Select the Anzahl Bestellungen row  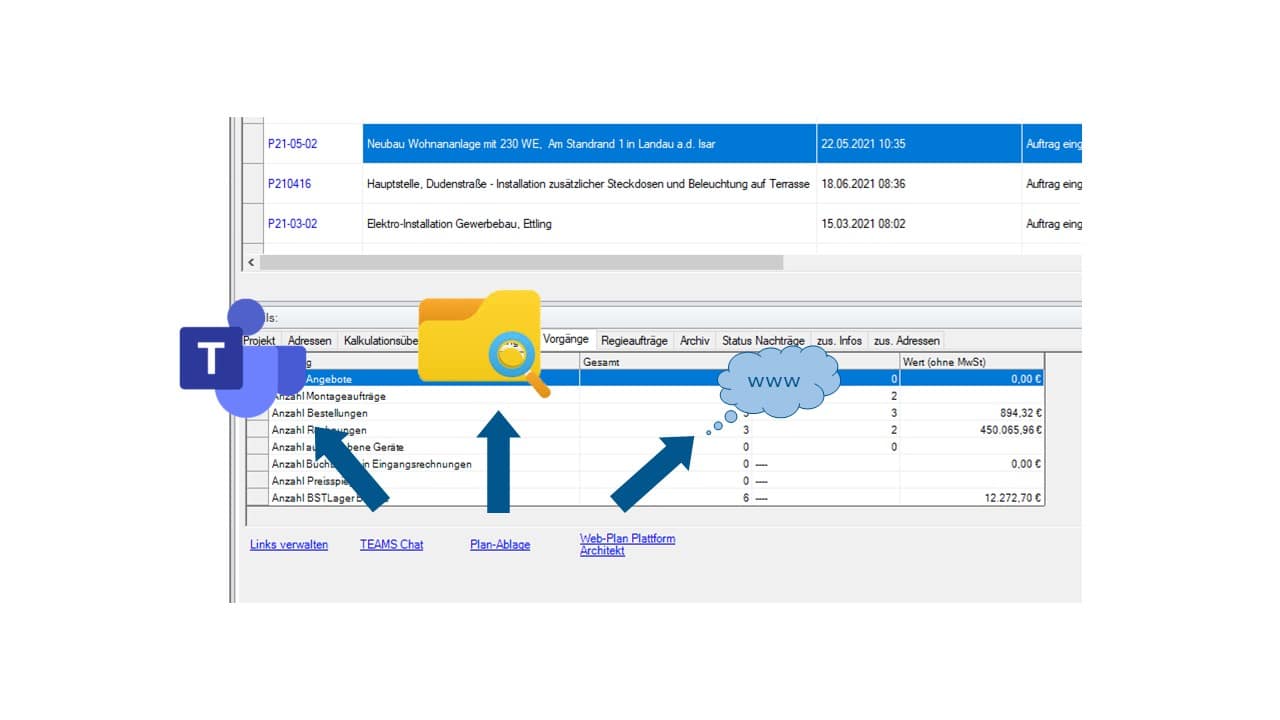pos(320,413)
